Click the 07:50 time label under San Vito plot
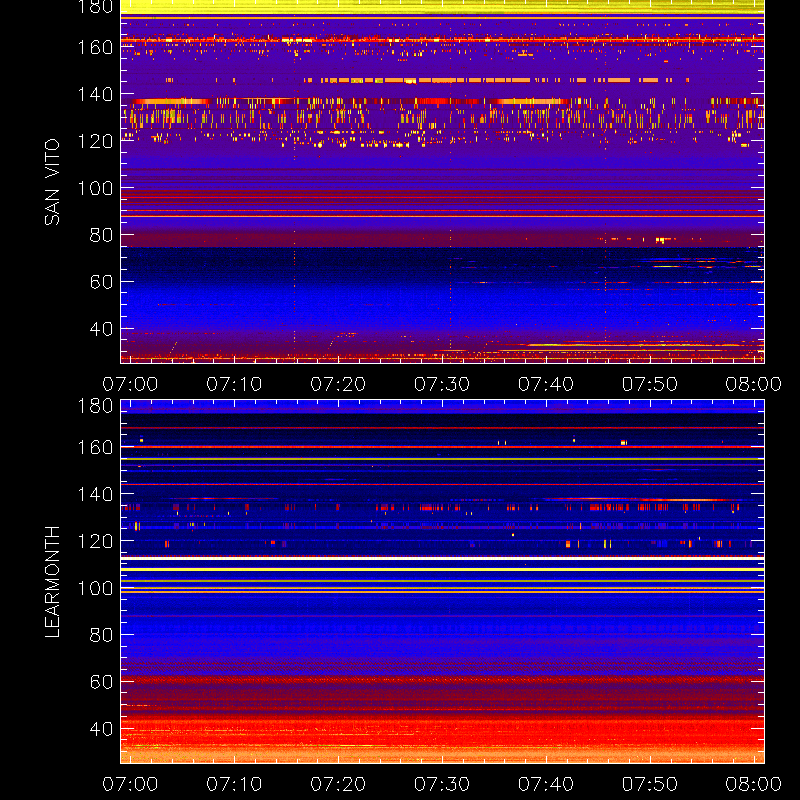This screenshot has width=800, height=800. click(650, 384)
